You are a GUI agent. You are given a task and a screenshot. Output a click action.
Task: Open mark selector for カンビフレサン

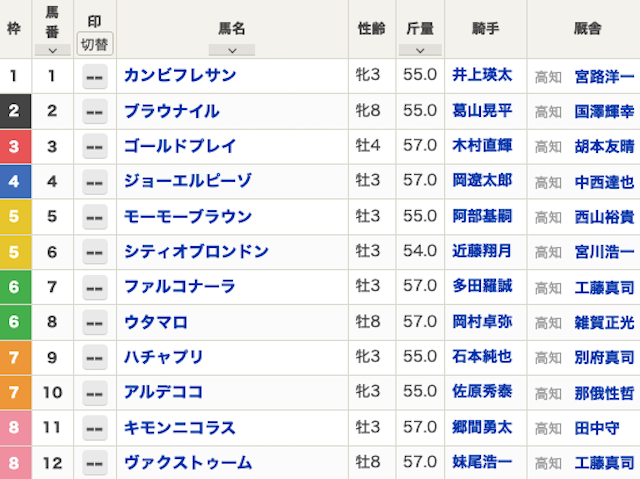pos(95,75)
